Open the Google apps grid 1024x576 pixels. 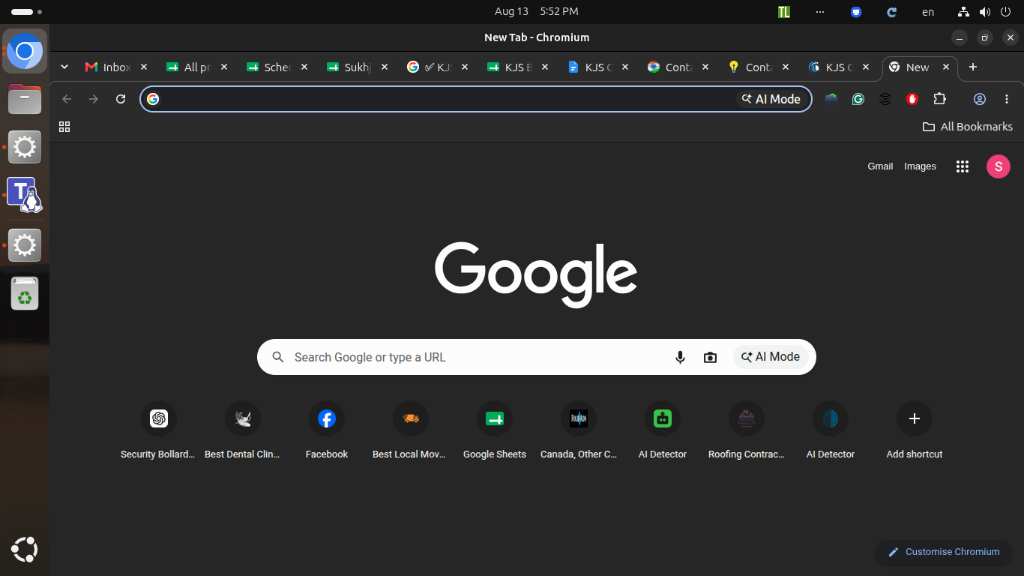tap(962, 167)
